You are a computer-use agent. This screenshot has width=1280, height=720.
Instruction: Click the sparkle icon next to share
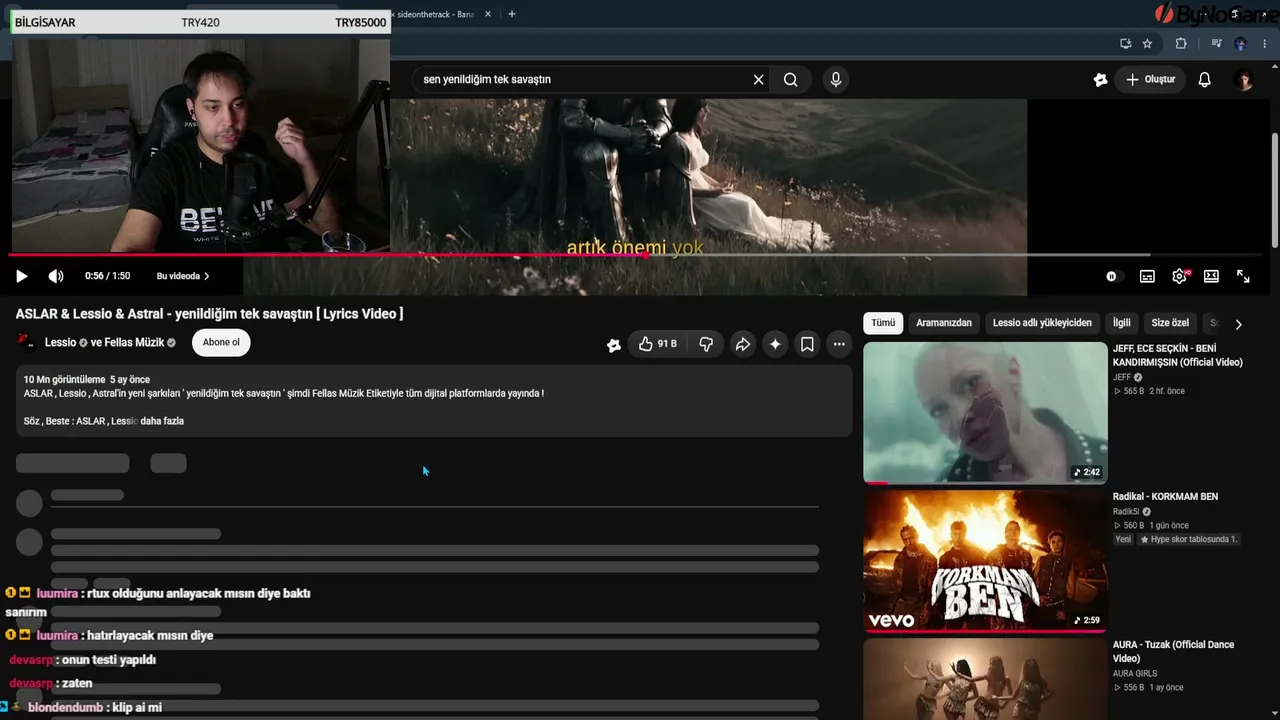775,344
